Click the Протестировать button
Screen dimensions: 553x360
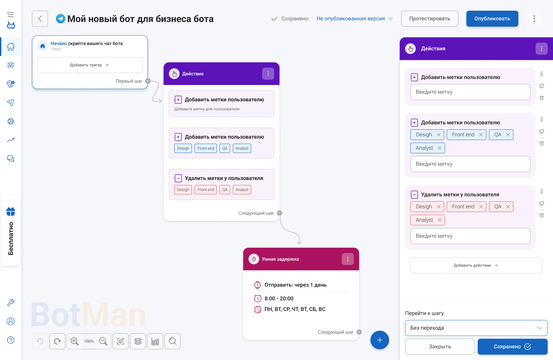[x=430, y=19]
